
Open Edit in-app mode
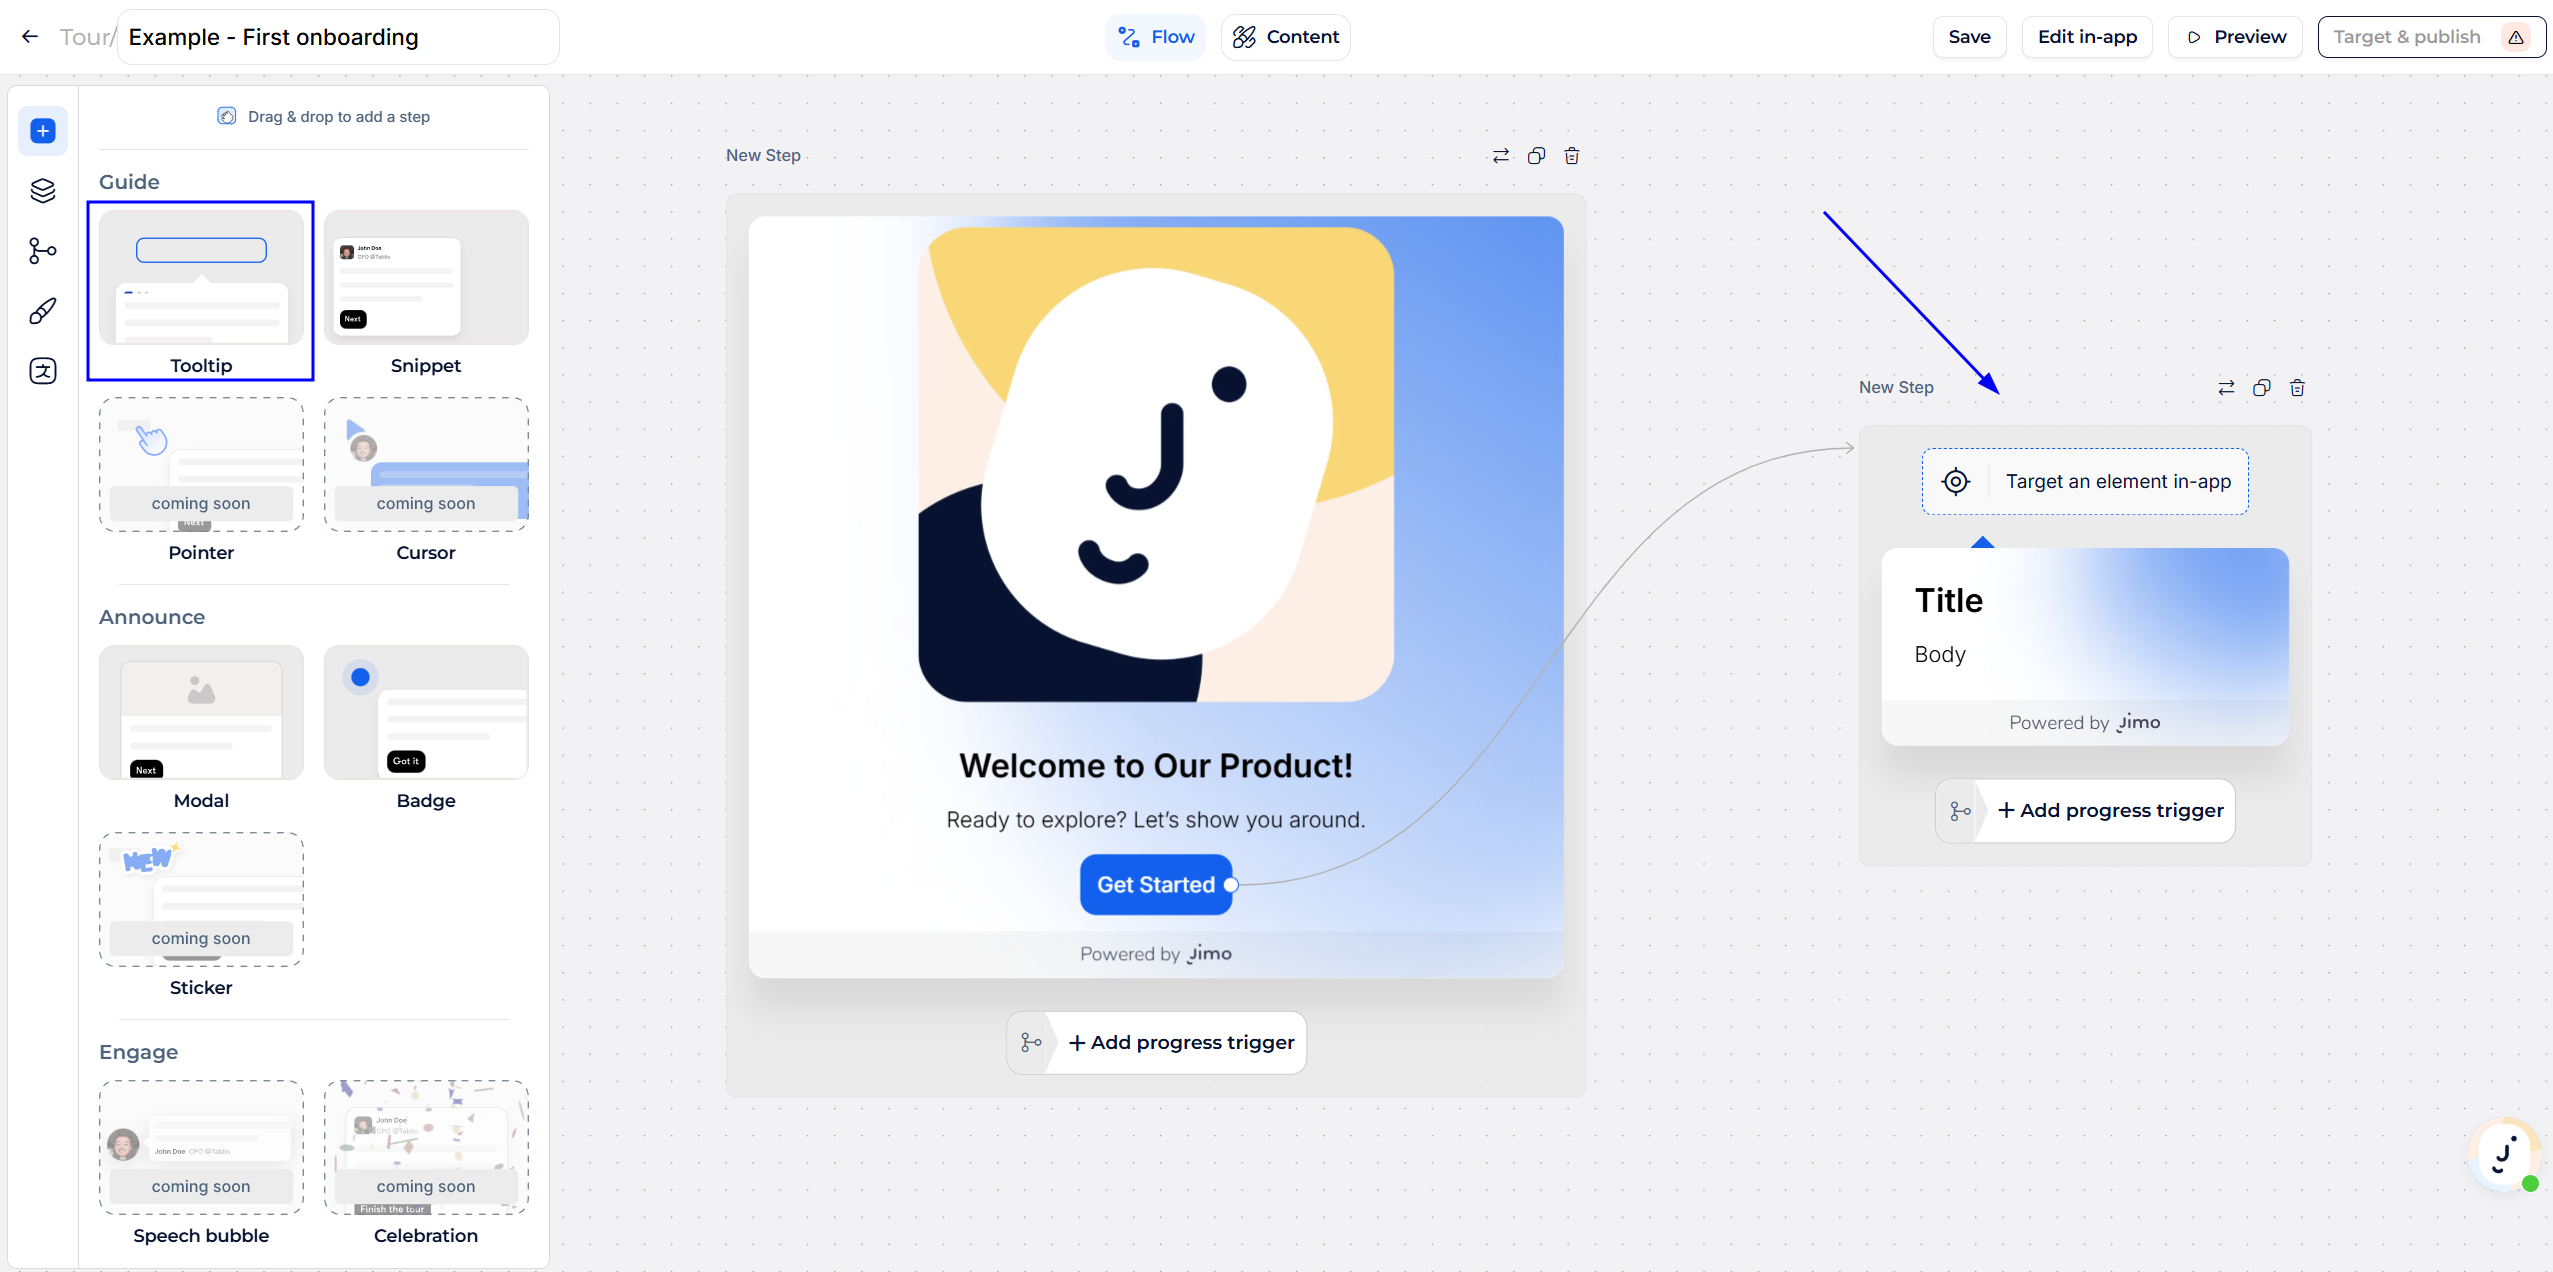pyautogui.click(x=2086, y=37)
